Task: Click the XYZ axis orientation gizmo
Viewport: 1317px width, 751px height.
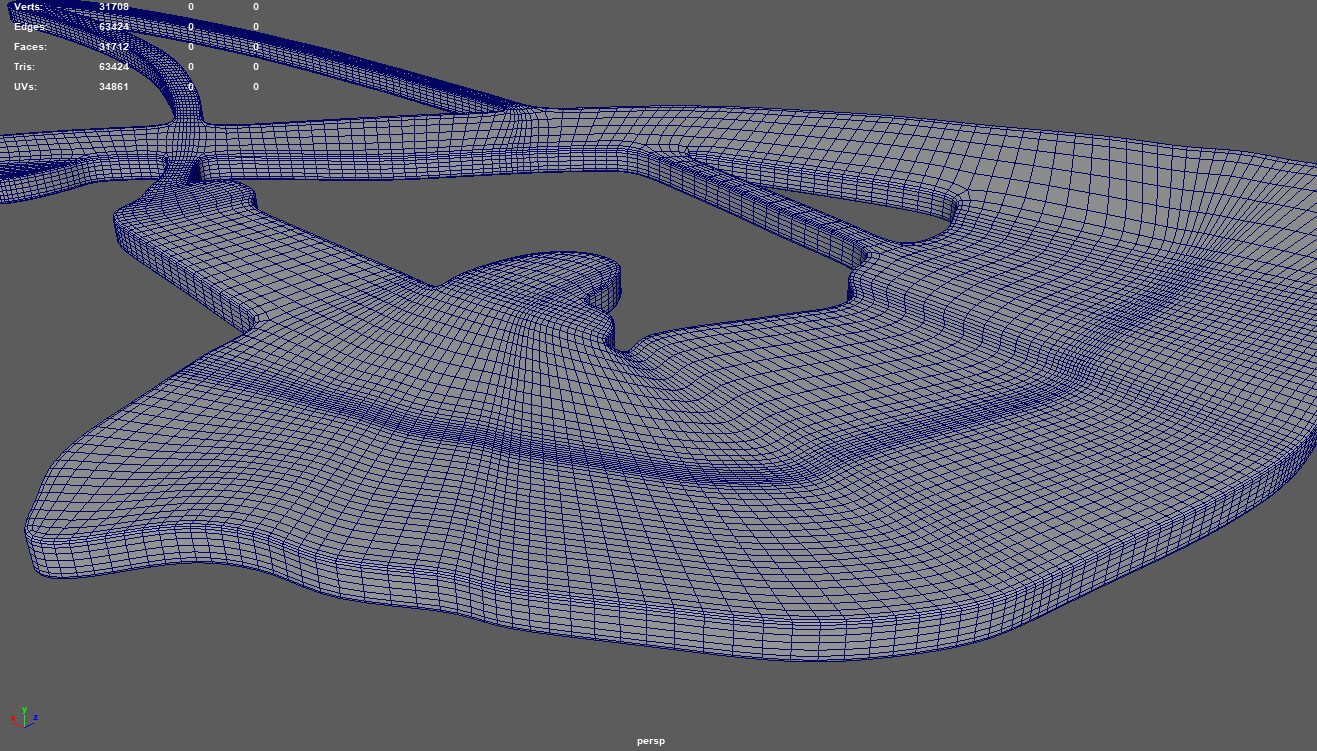Action: tap(23, 716)
